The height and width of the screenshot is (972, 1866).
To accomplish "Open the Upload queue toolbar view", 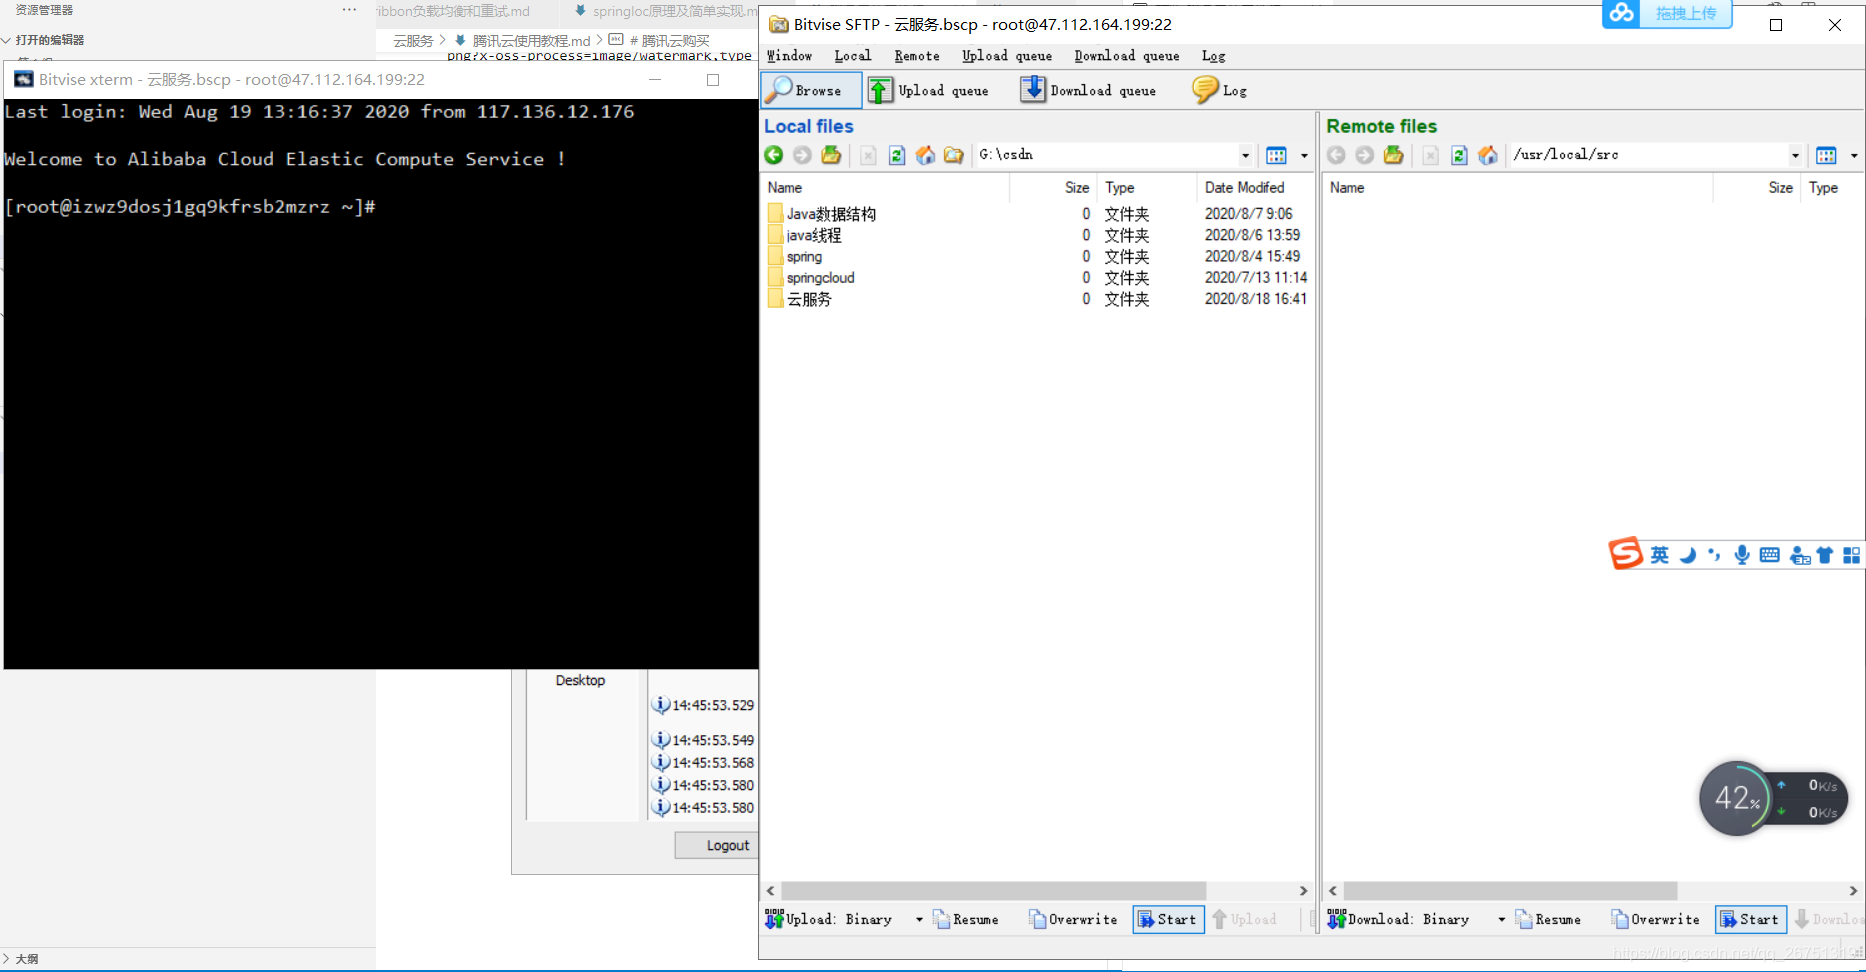I will (928, 90).
